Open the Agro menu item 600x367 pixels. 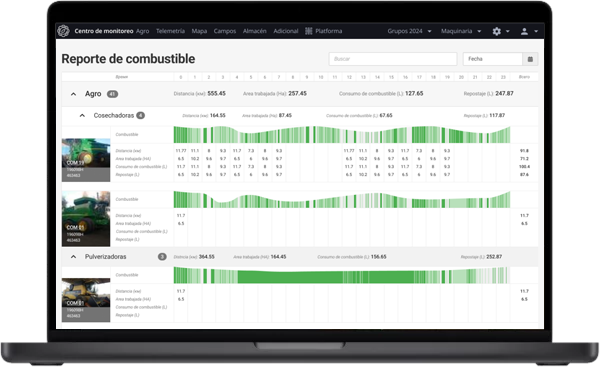[143, 31]
